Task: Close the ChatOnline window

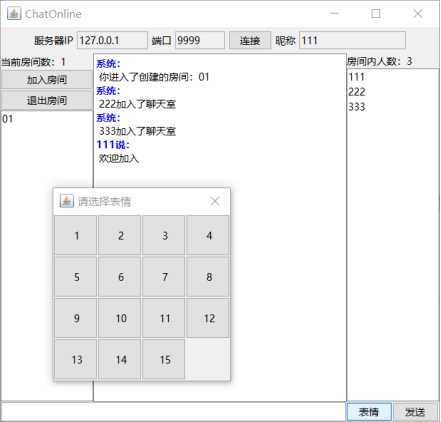Action: pyautogui.click(x=418, y=13)
